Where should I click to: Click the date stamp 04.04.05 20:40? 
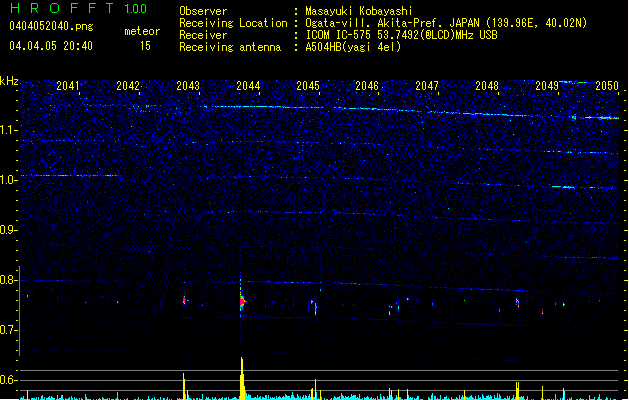pyautogui.click(x=51, y=46)
